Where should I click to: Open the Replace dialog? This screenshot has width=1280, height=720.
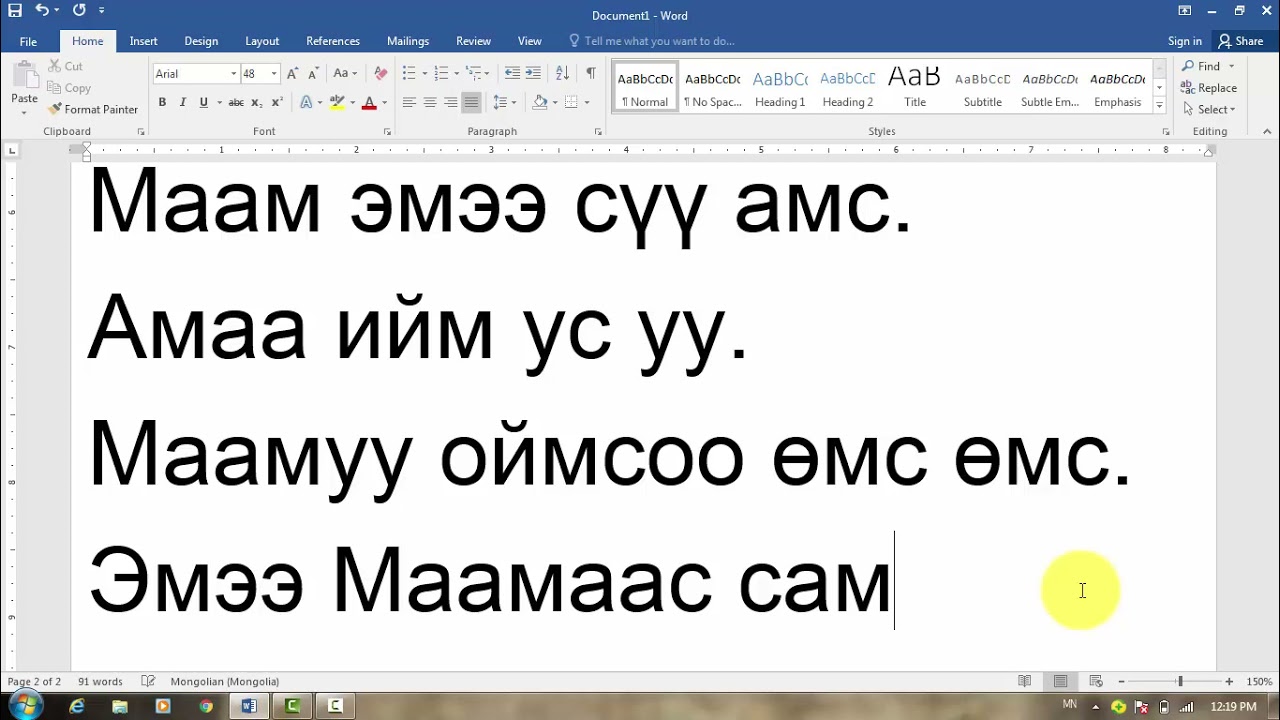click(x=1210, y=88)
